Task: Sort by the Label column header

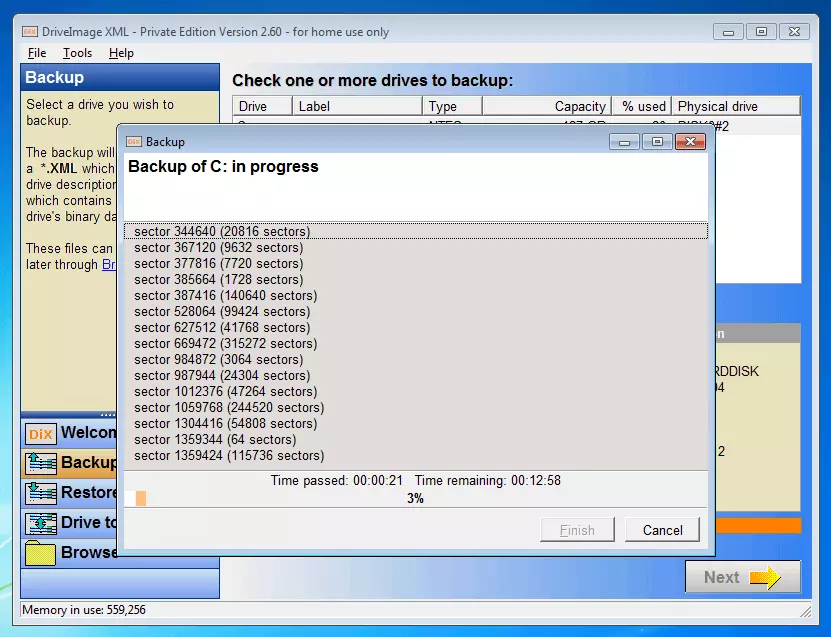Action: click(x=357, y=106)
